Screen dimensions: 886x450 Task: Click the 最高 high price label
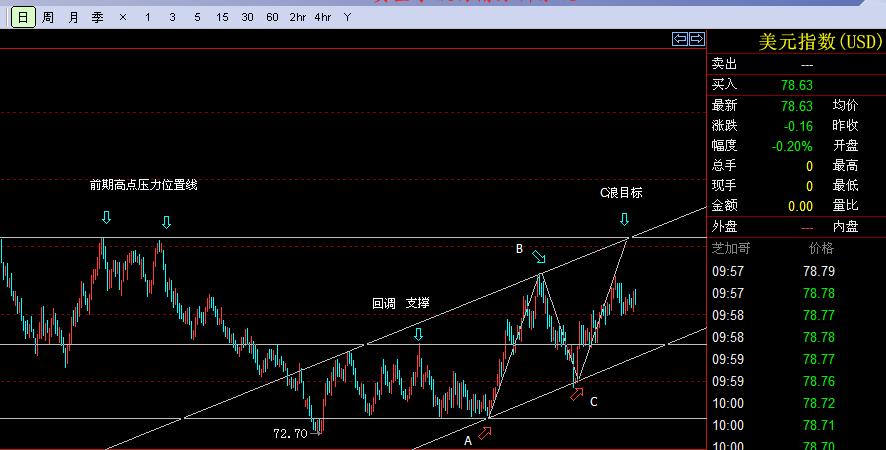tap(845, 166)
